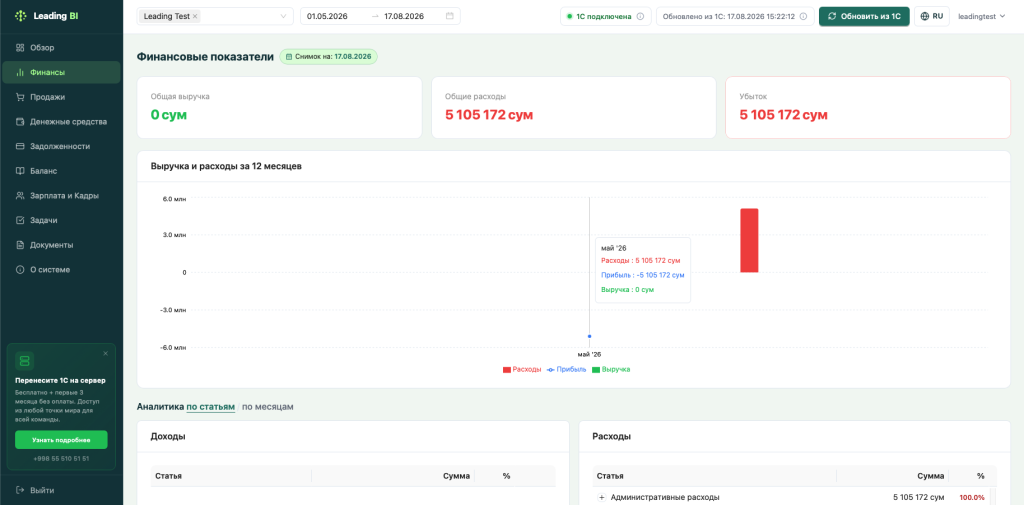Click the Зарплата и Кадры people icon
The image size is (1024, 505).
[x=20, y=195]
